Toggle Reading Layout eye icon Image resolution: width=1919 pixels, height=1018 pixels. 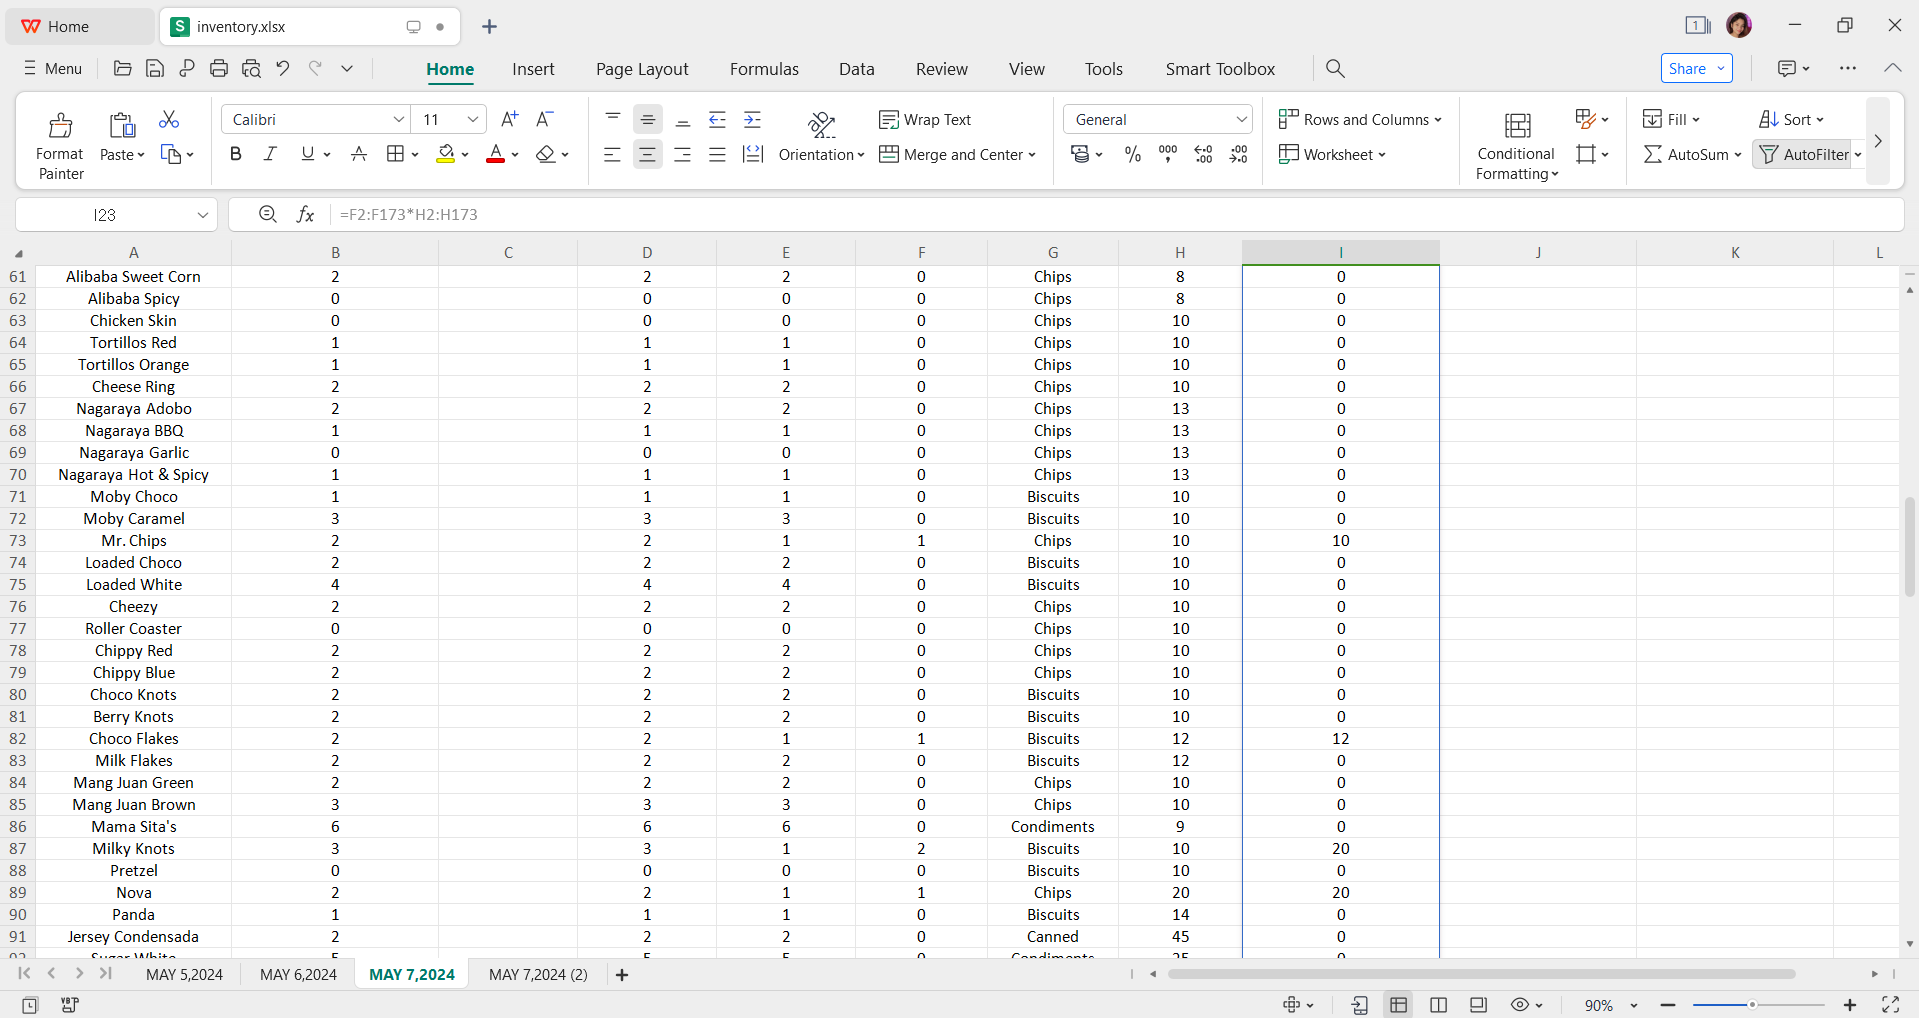point(1520,1005)
